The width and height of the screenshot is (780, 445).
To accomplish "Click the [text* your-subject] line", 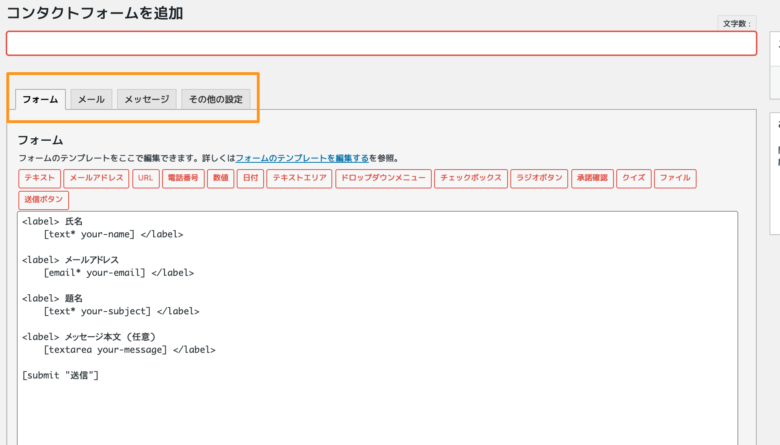I will (x=121, y=311).
